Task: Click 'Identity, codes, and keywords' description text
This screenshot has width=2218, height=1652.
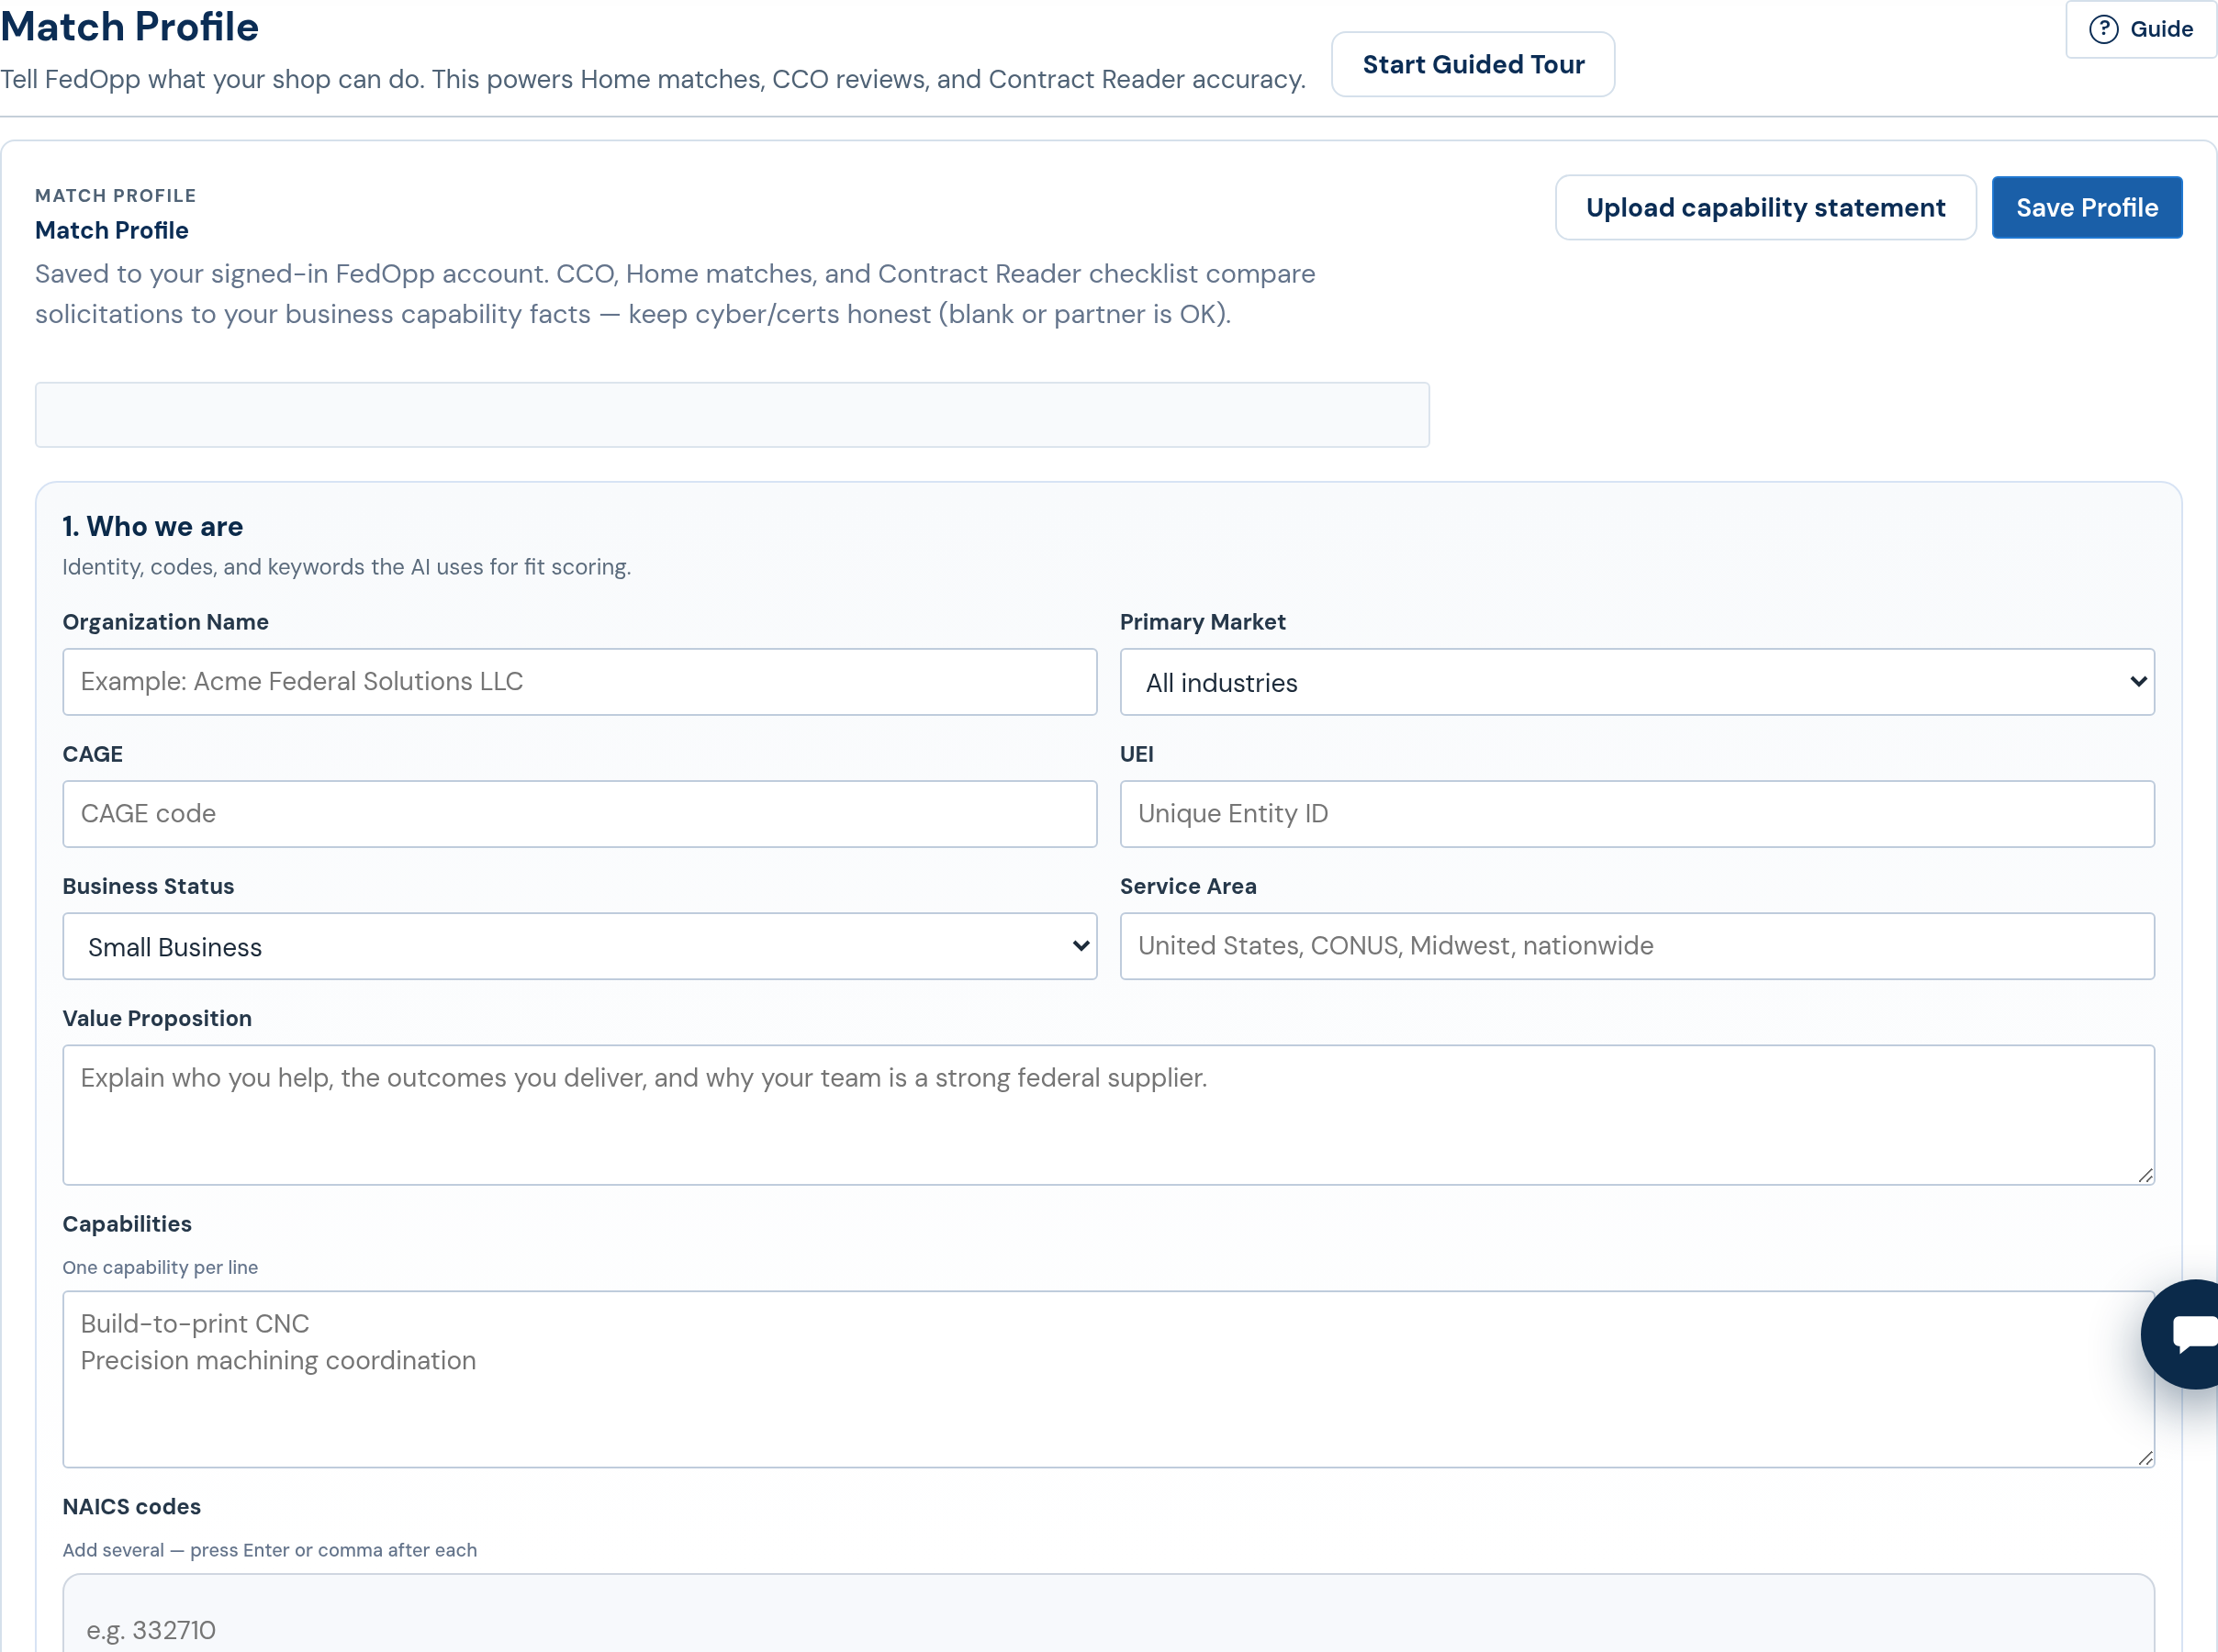Action: 347,567
